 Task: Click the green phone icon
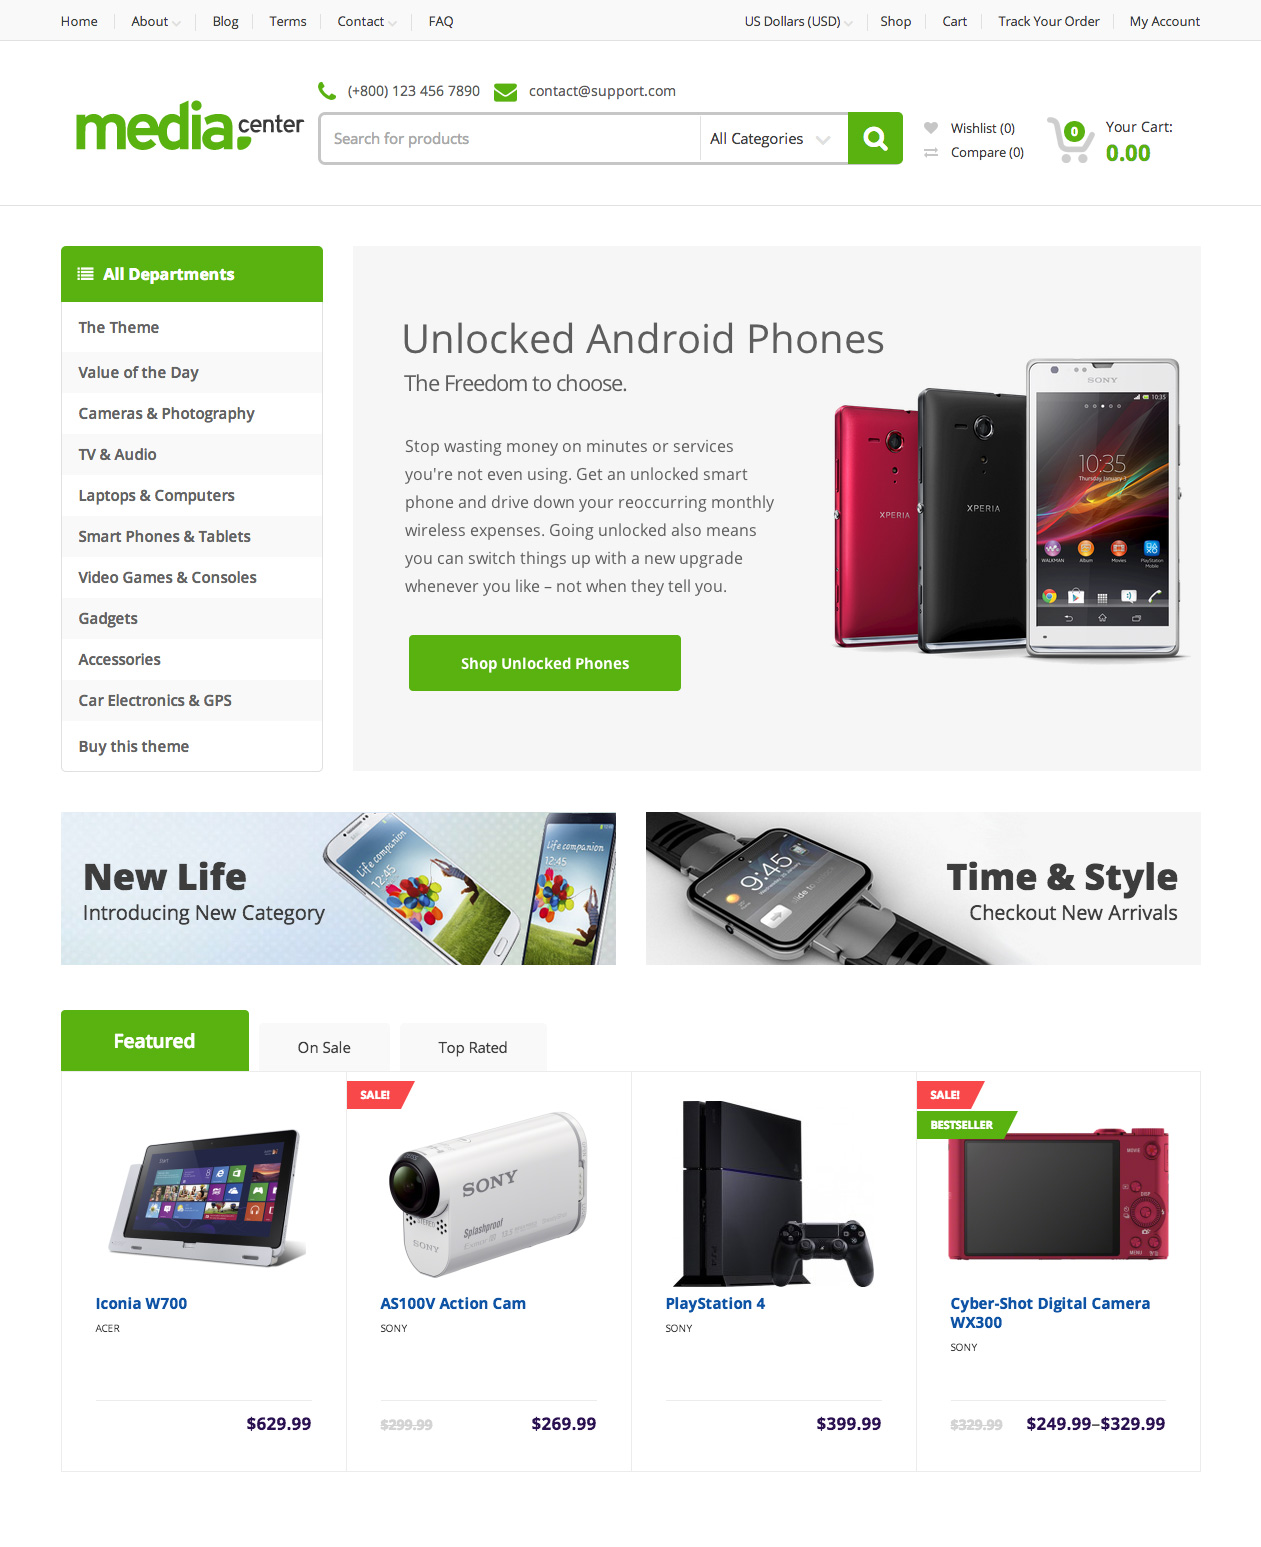[x=327, y=91]
